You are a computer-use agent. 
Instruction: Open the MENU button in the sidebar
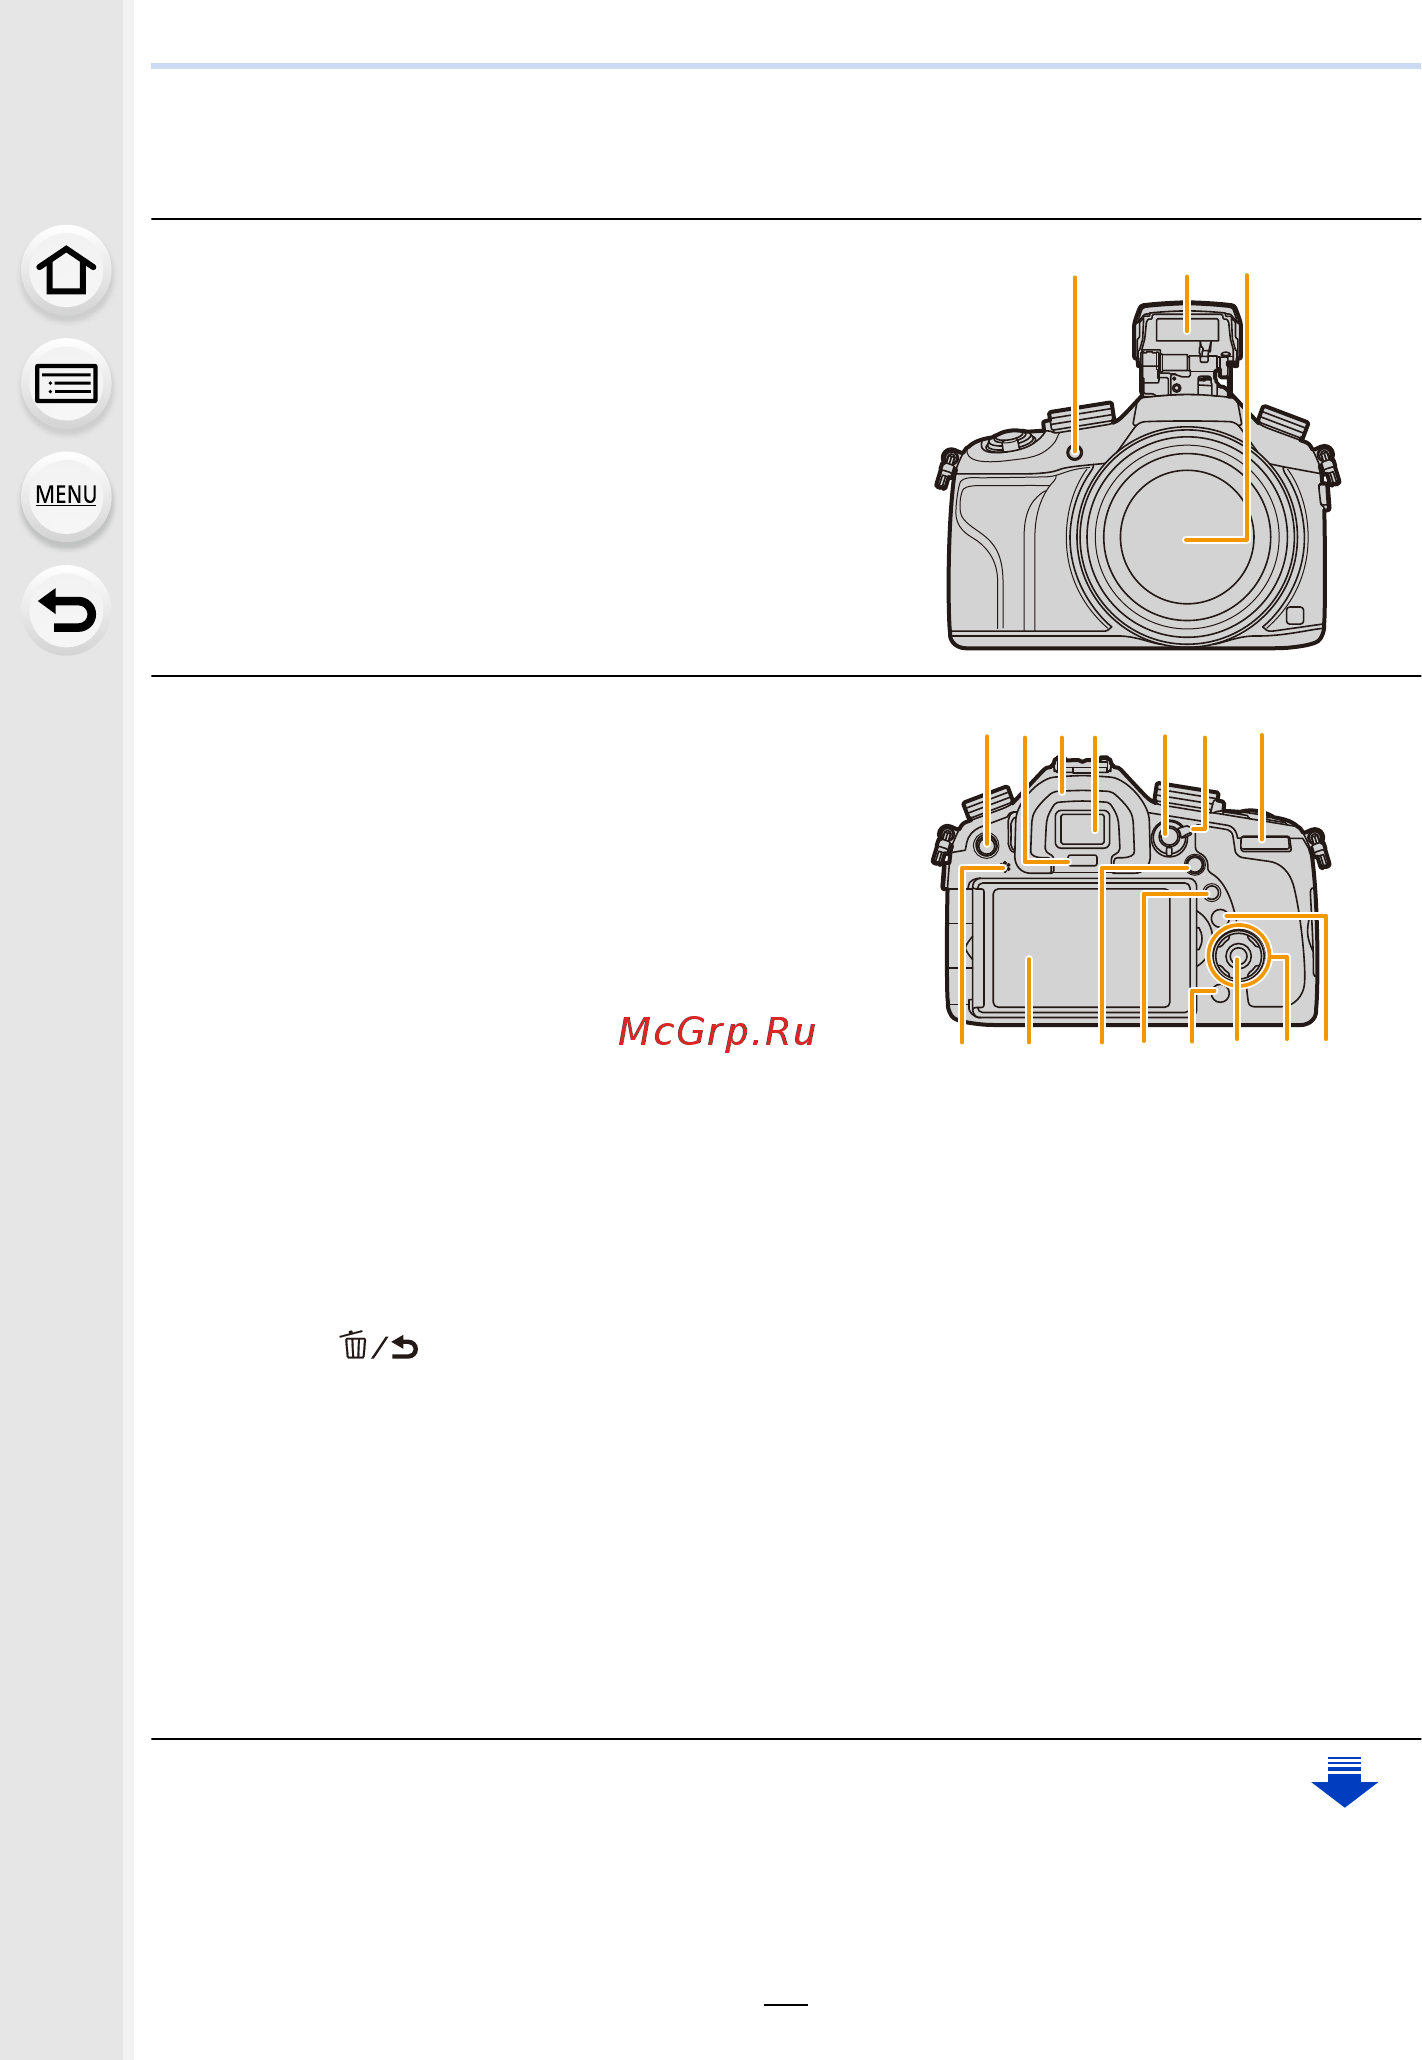(x=66, y=497)
